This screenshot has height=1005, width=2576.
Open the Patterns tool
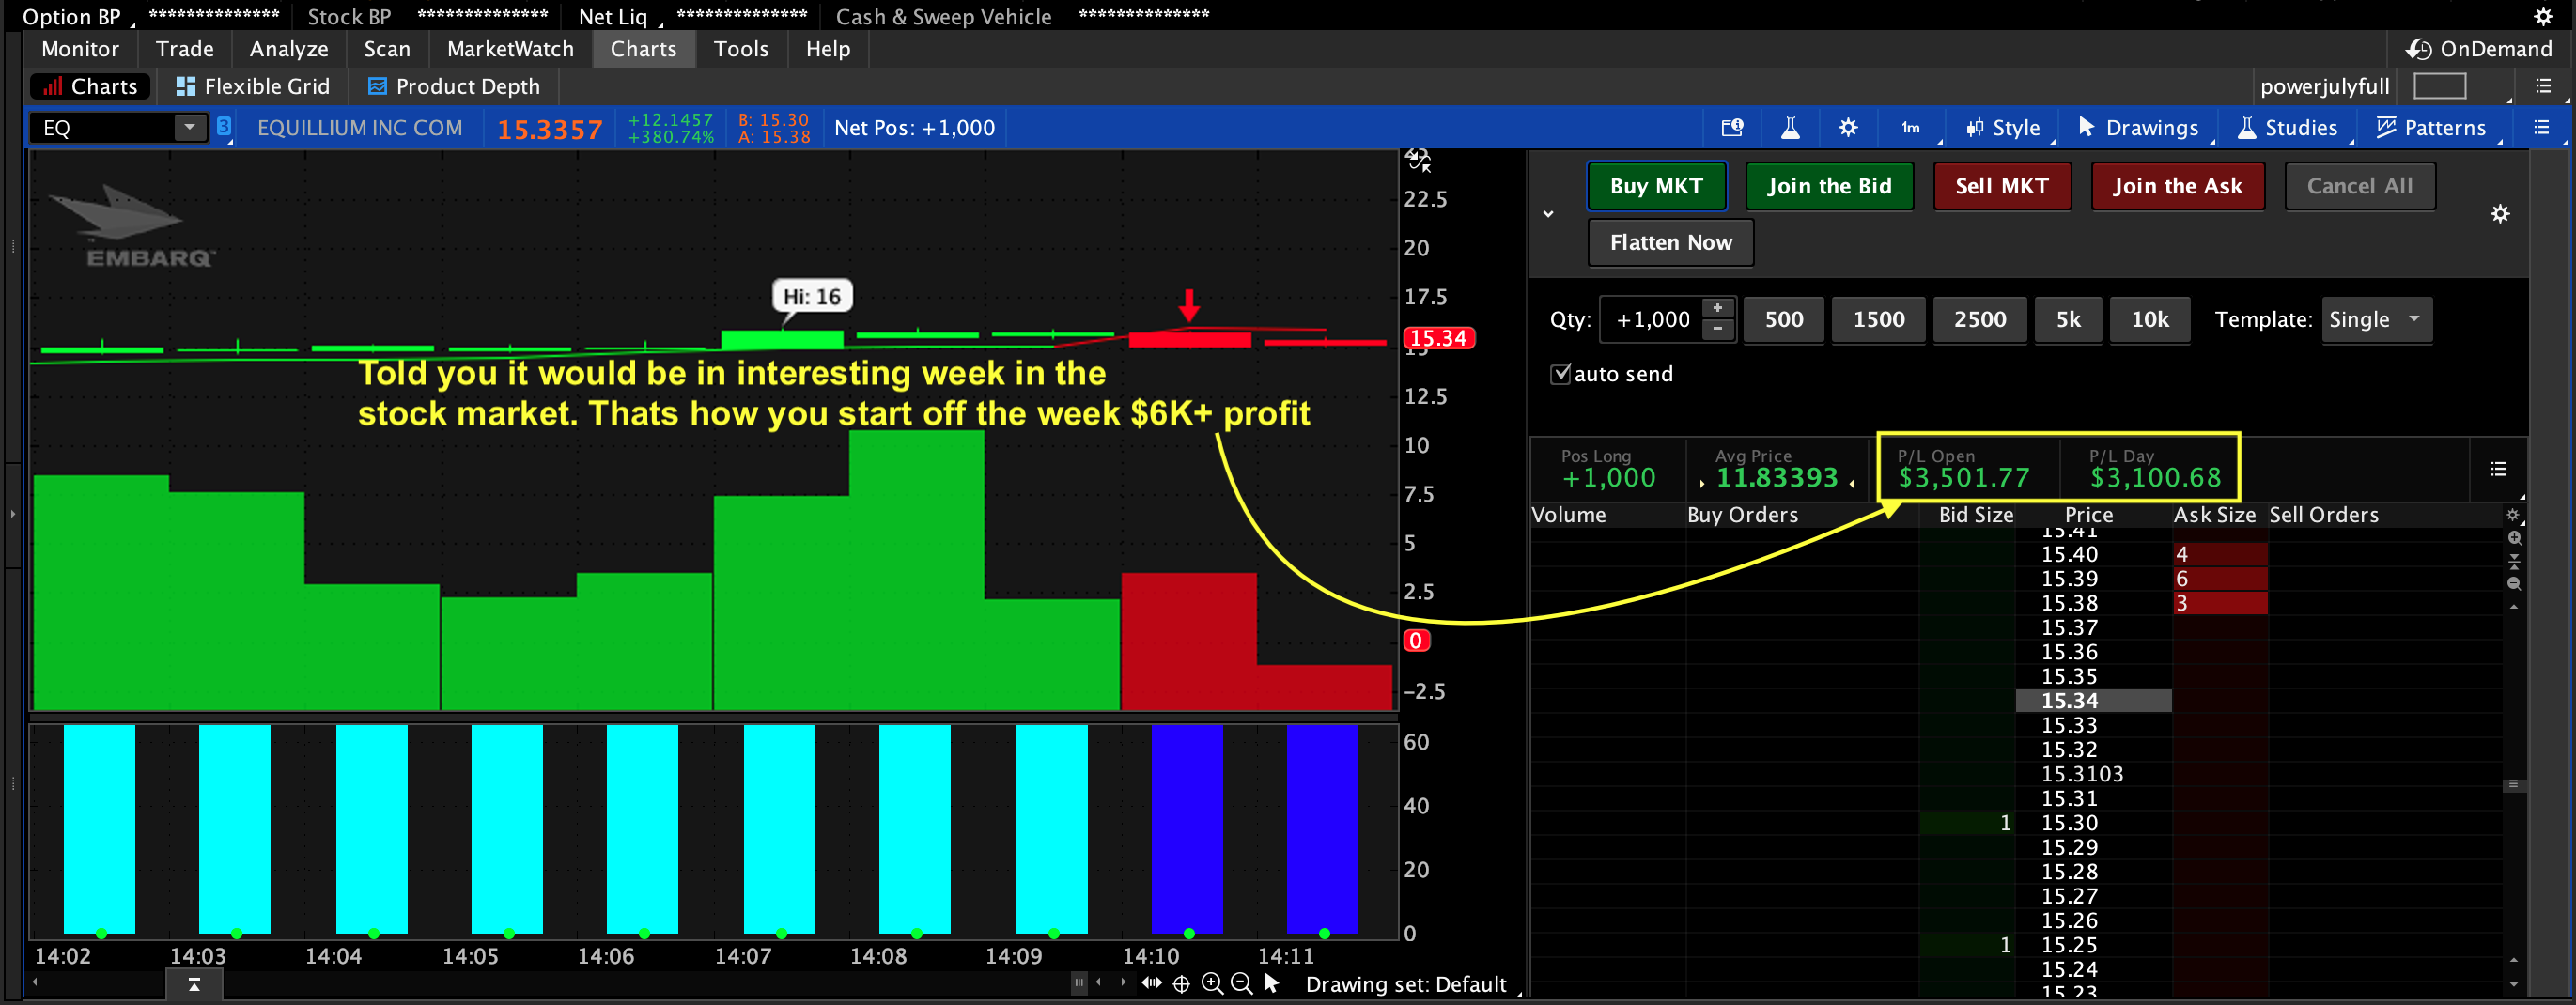tap(2430, 128)
